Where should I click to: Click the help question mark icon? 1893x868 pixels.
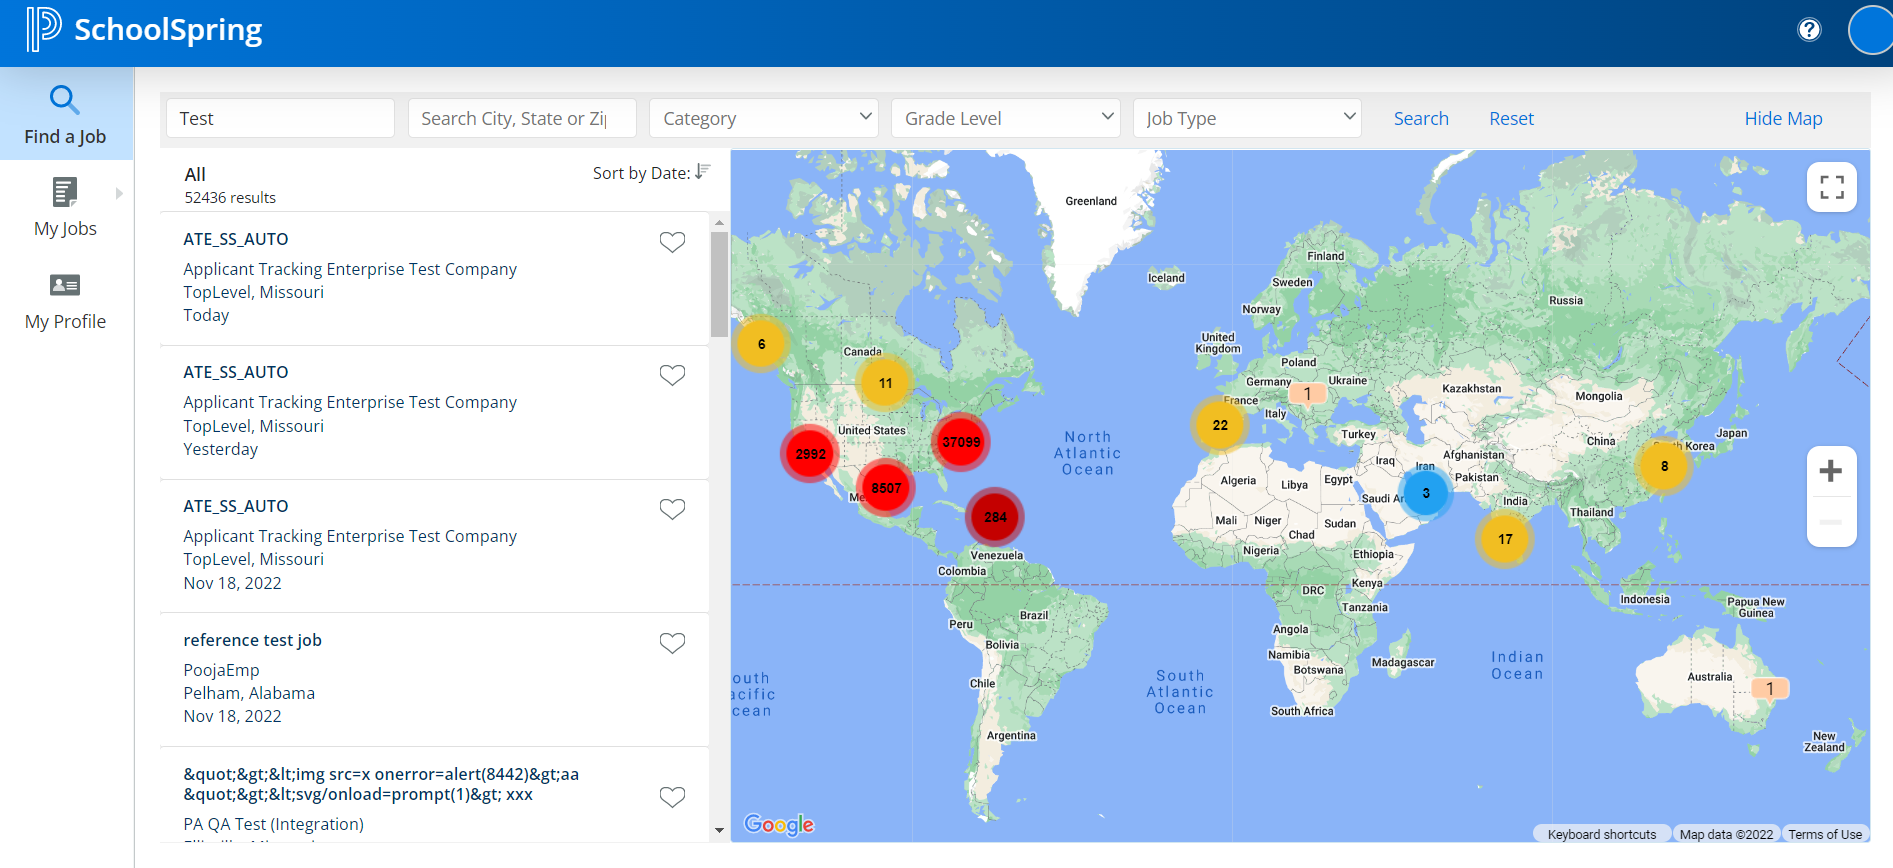click(1809, 30)
